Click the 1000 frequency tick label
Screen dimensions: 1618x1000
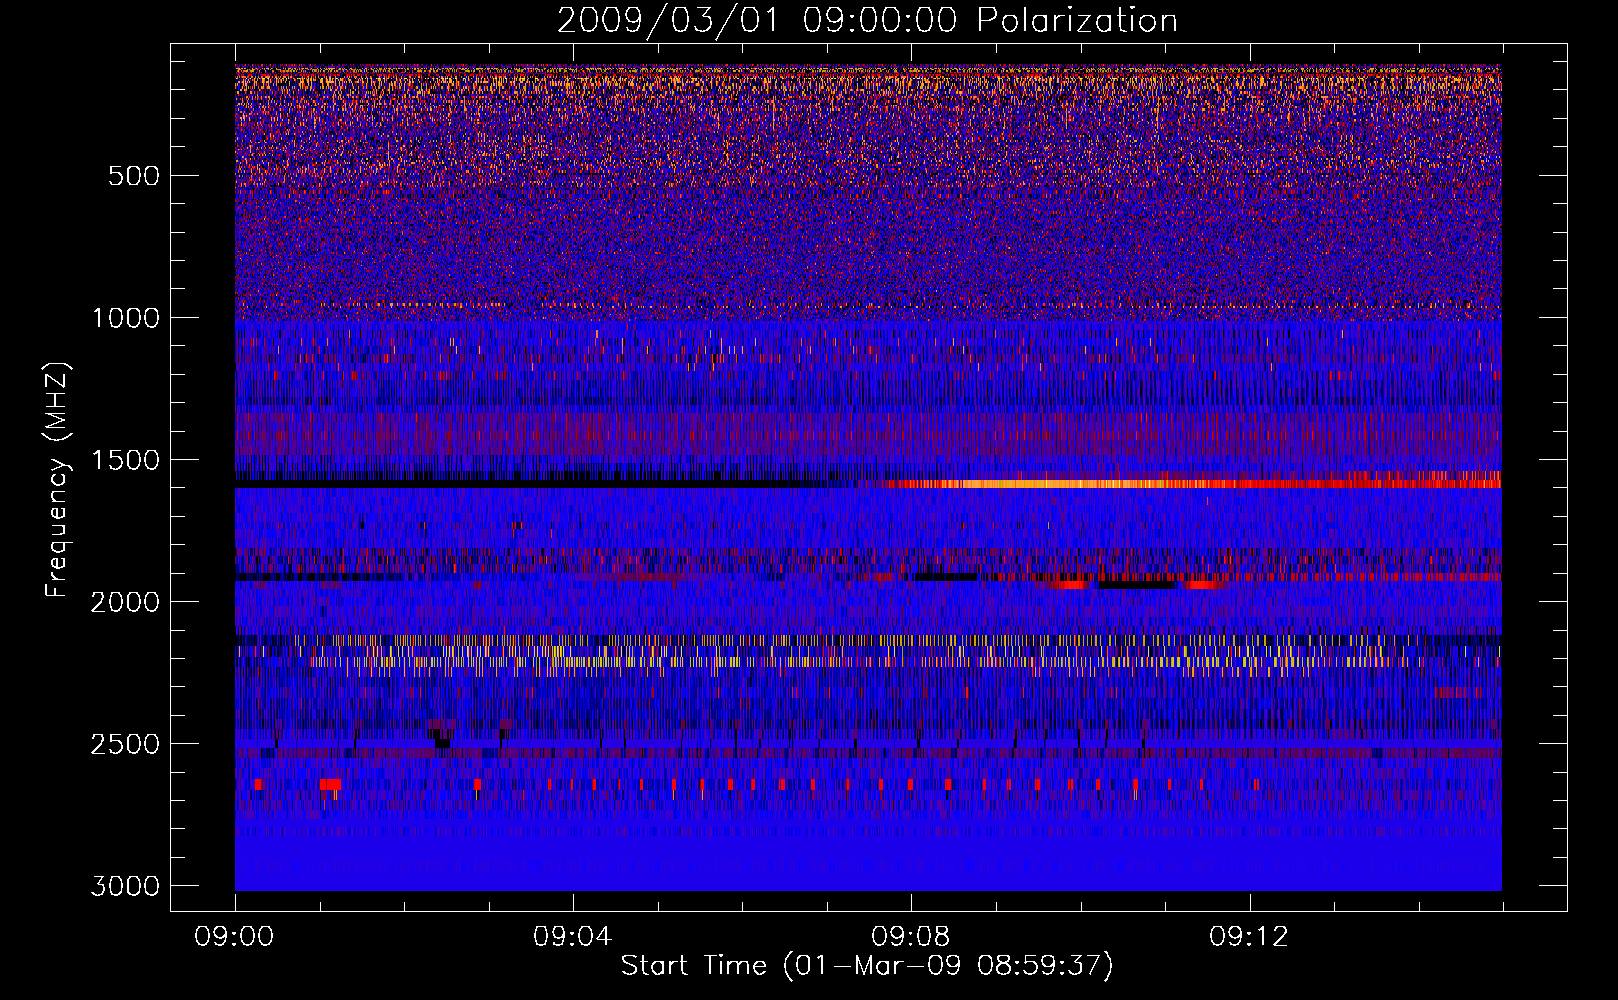click(125, 318)
